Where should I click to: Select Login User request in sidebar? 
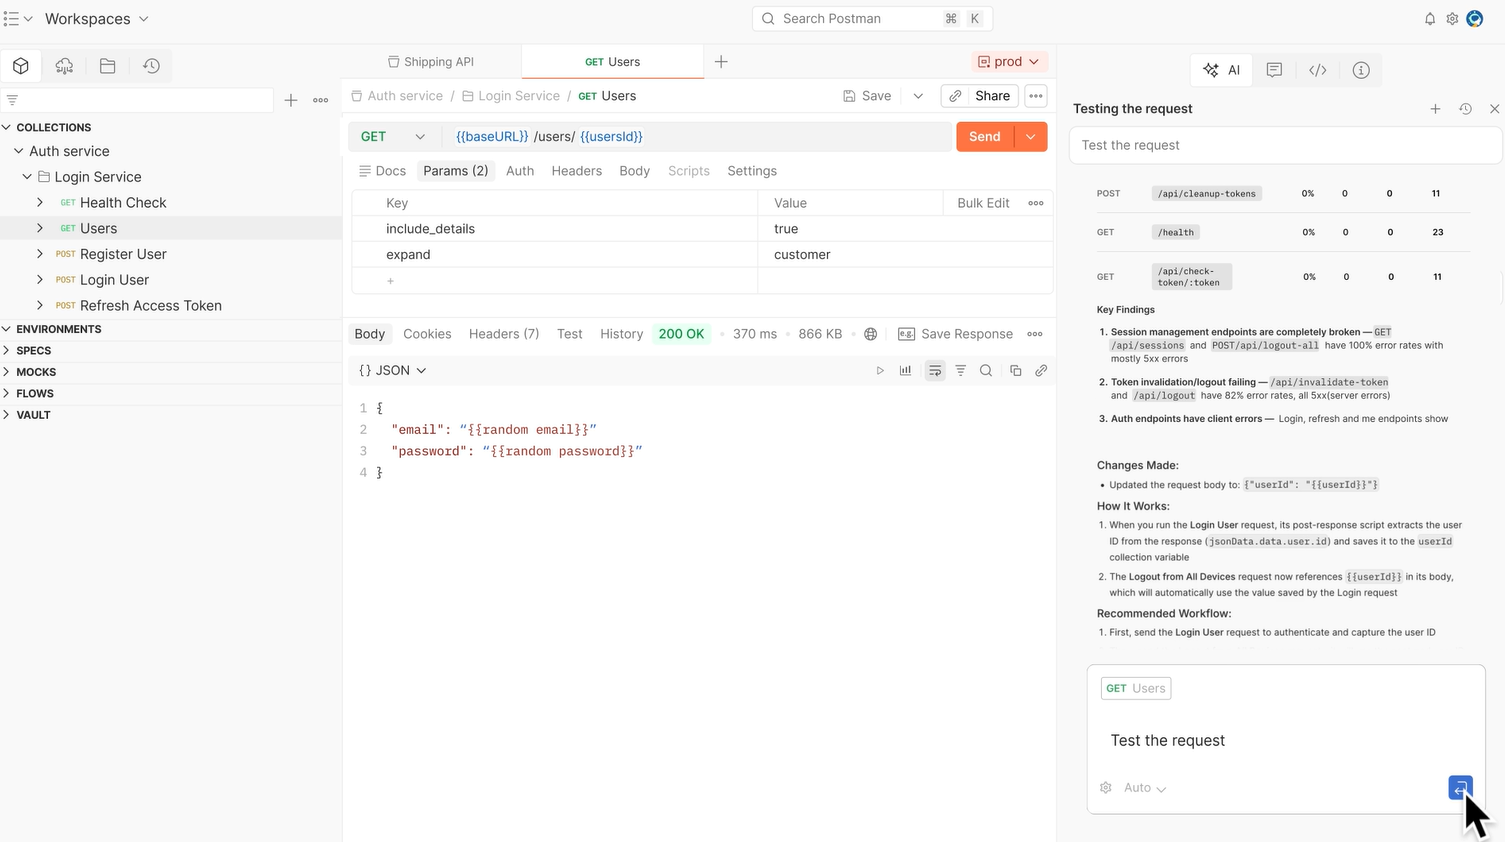tap(114, 280)
